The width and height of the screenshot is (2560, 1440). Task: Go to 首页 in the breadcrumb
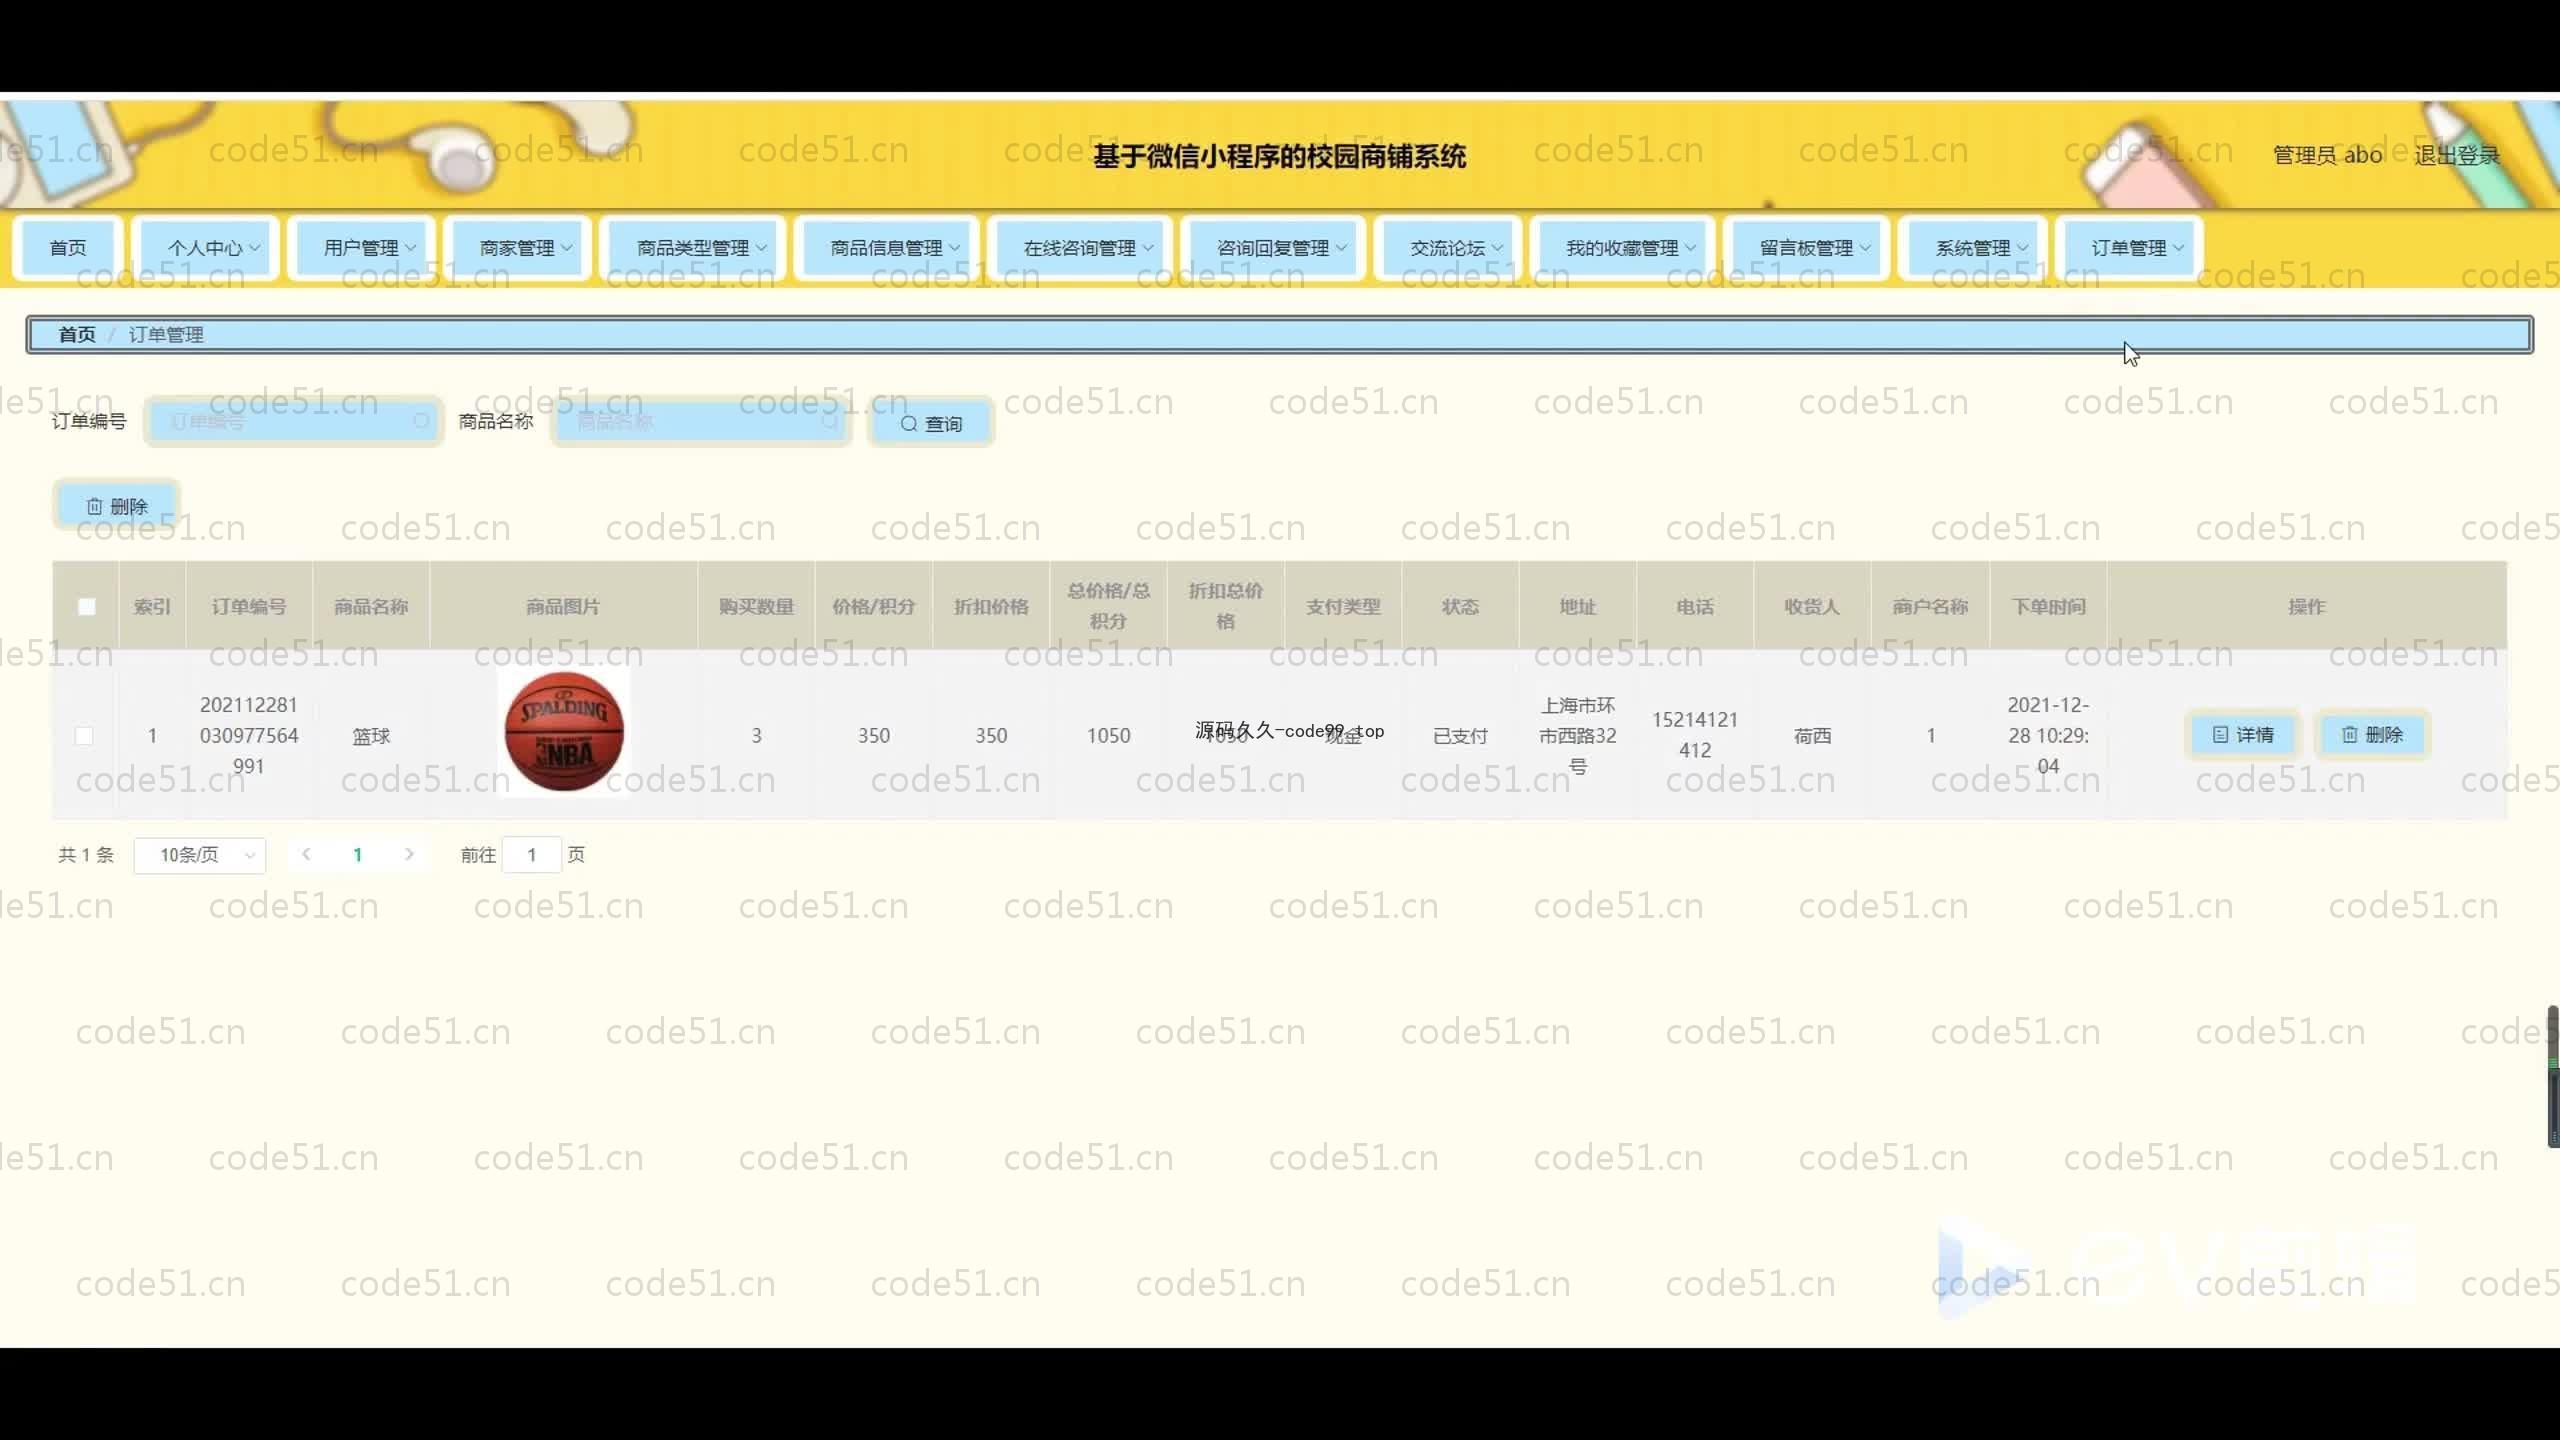77,334
